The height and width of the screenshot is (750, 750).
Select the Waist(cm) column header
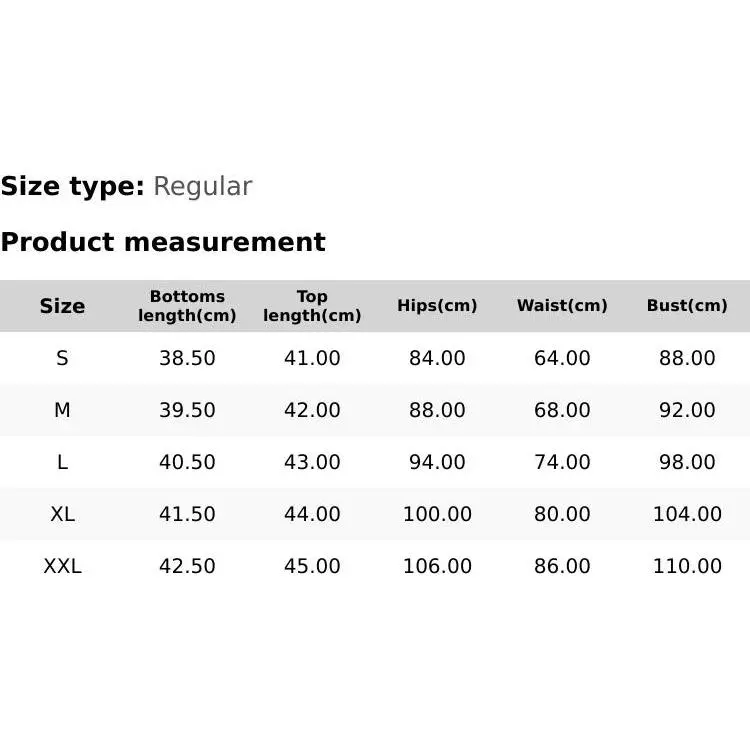coord(562,306)
